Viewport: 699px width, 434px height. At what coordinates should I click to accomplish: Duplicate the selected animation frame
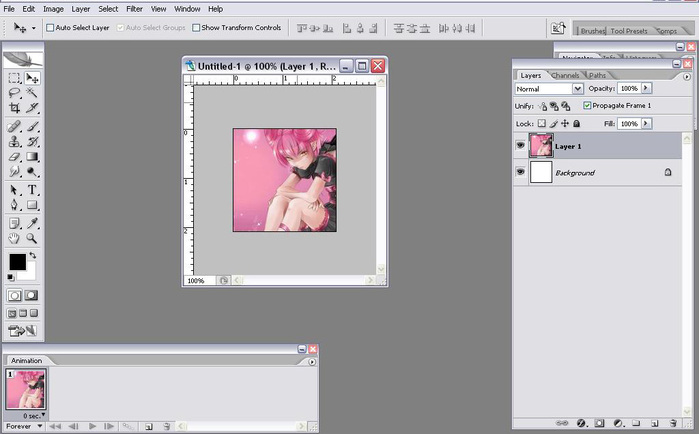pyautogui.click(x=149, y=426)
